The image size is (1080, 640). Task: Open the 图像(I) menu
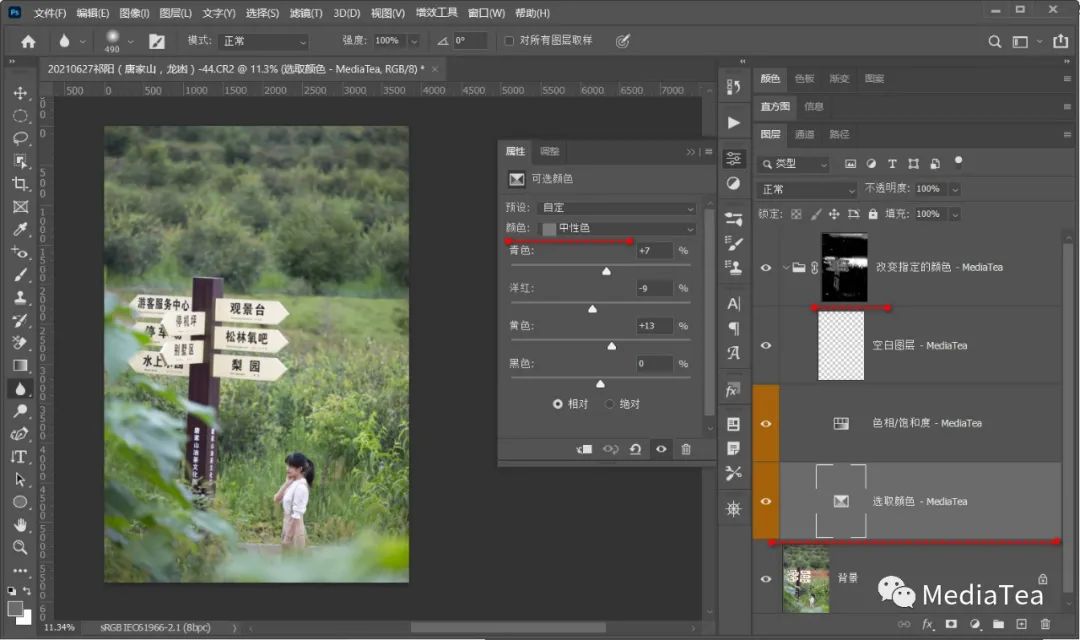pos(134,13)
